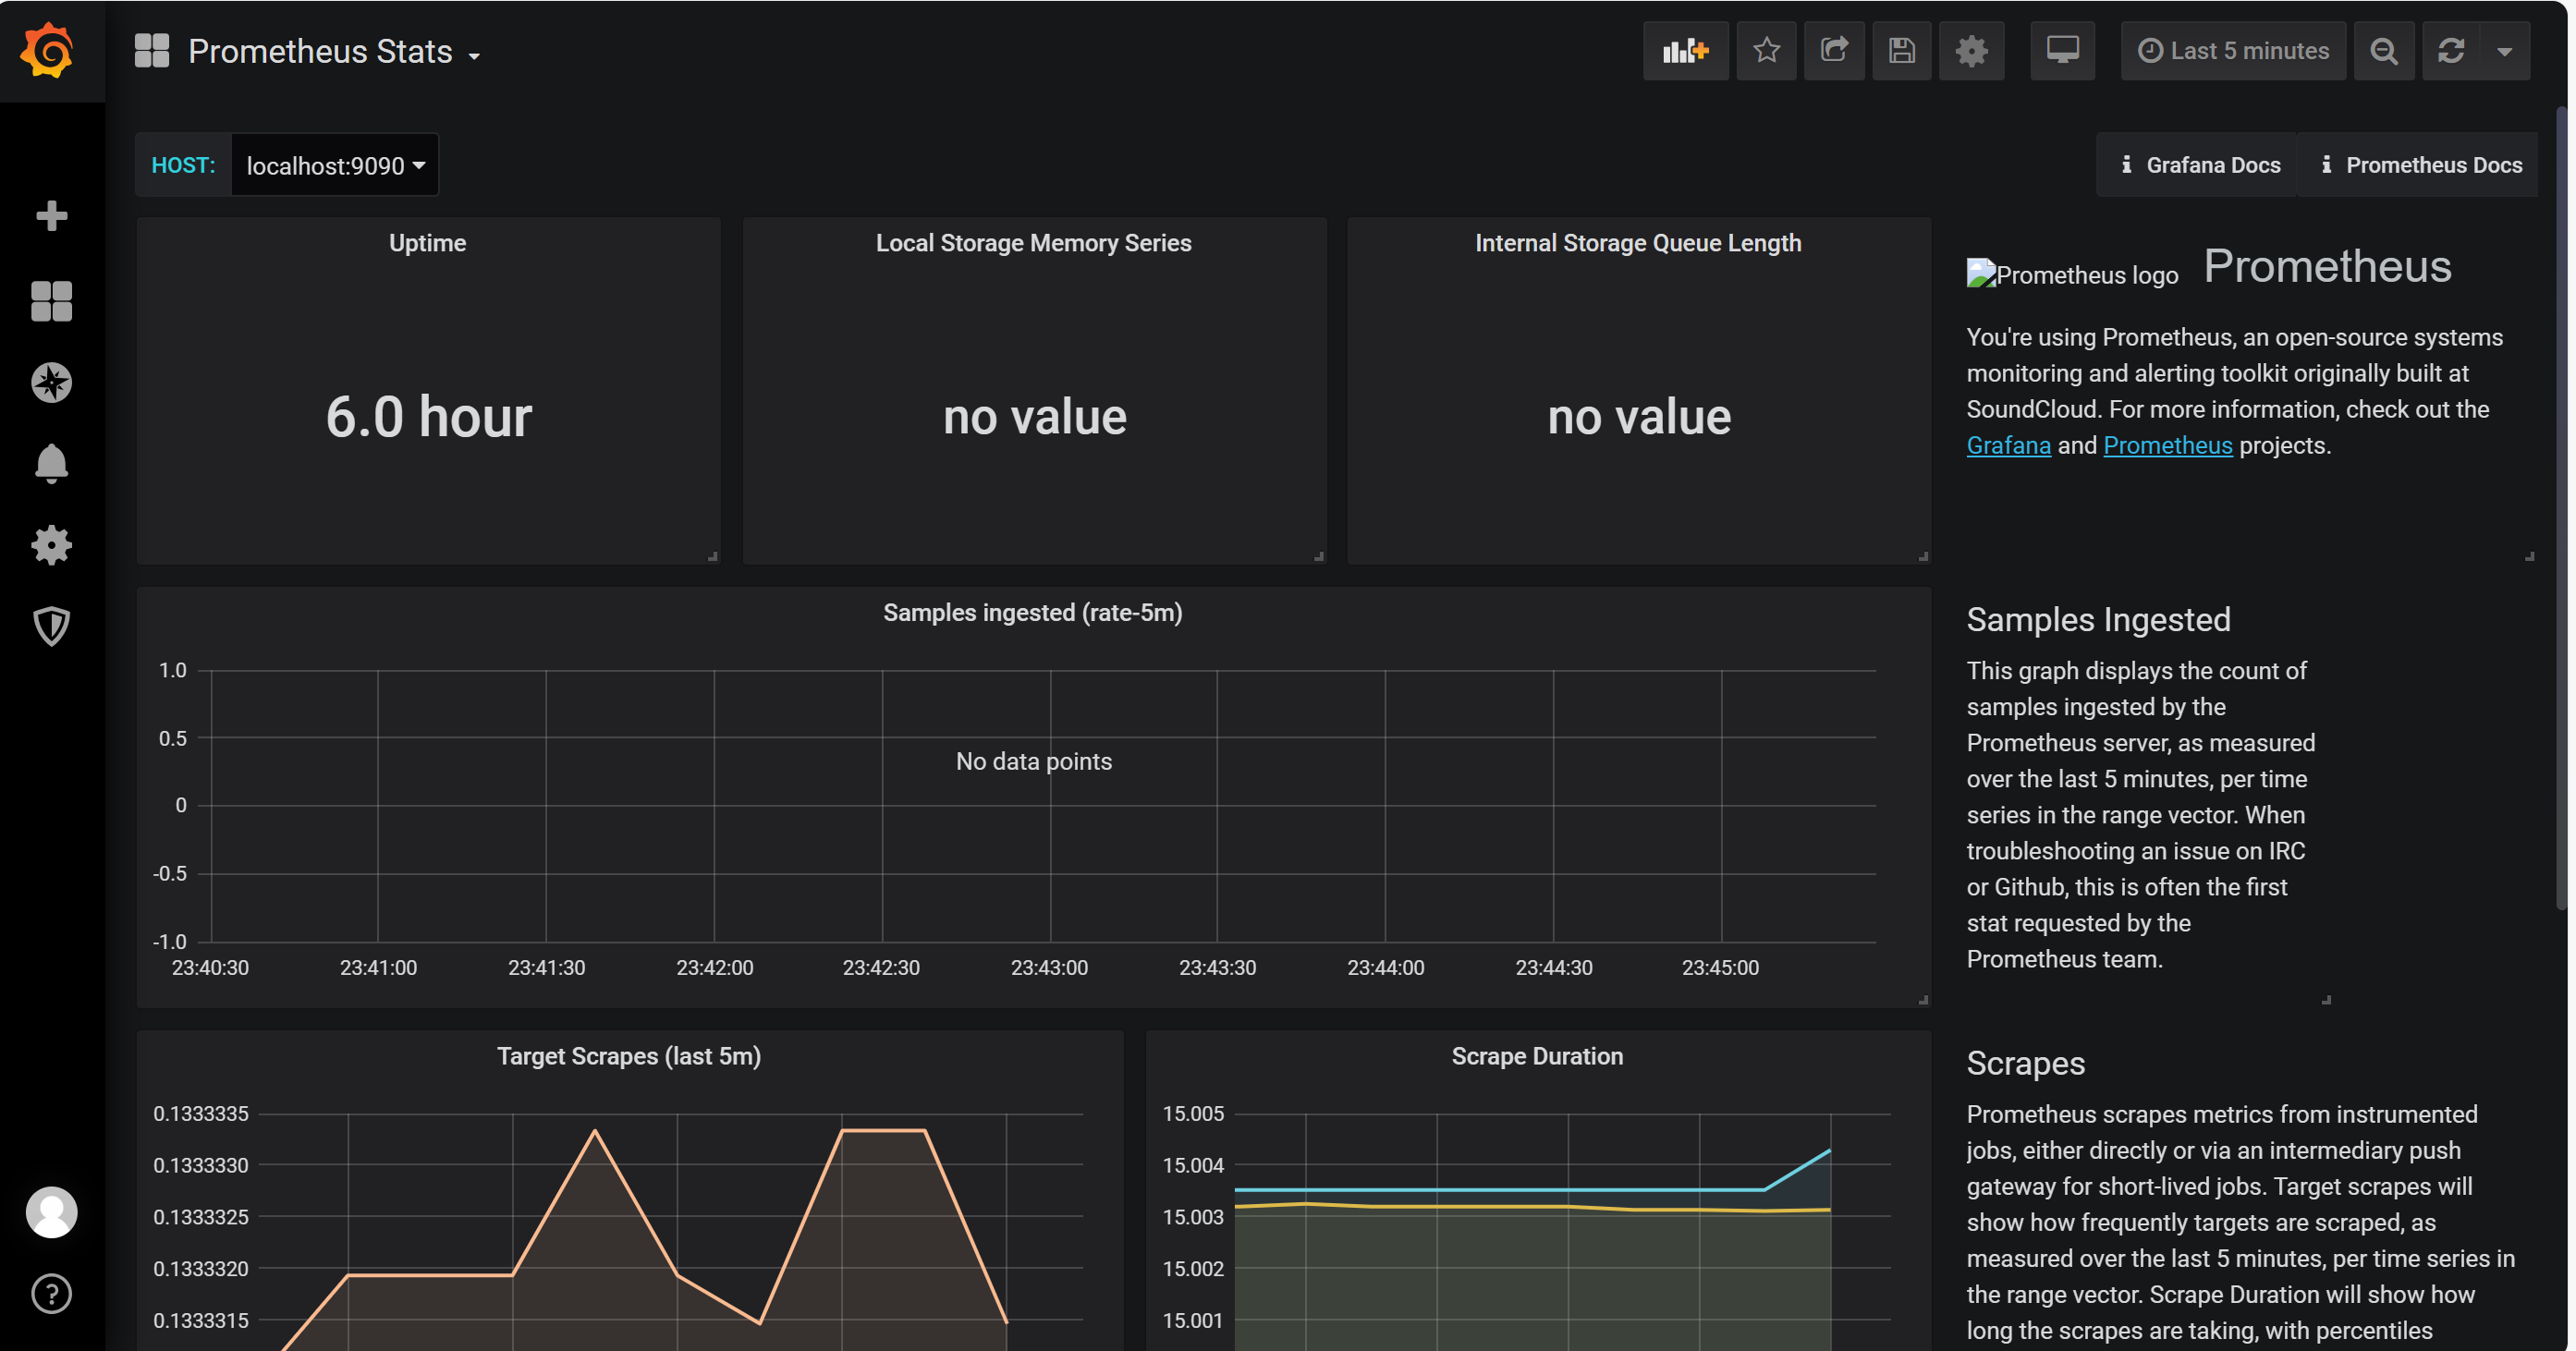This screenshot has width=2576, height=1351.
Task: Zoom out time range with magnifier
Action: 2384,51
